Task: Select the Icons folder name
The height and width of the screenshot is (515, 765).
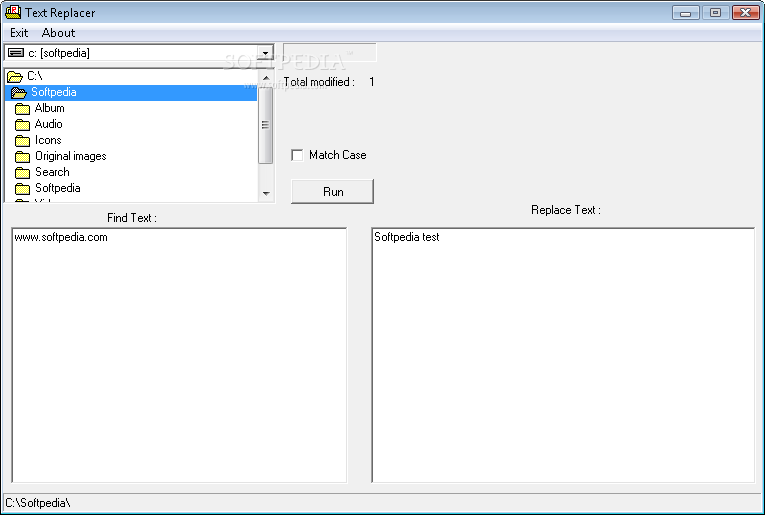Action: (48, 140)
